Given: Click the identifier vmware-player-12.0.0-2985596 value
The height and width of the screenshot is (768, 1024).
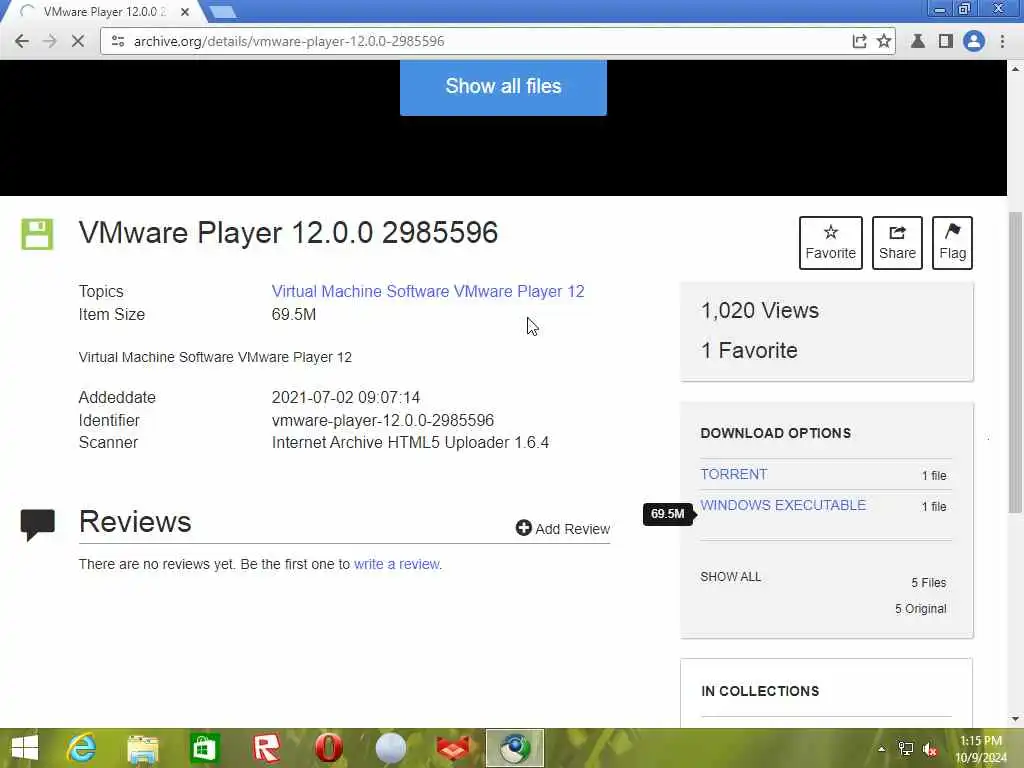Looking at the screenshot, I should 383,421.
